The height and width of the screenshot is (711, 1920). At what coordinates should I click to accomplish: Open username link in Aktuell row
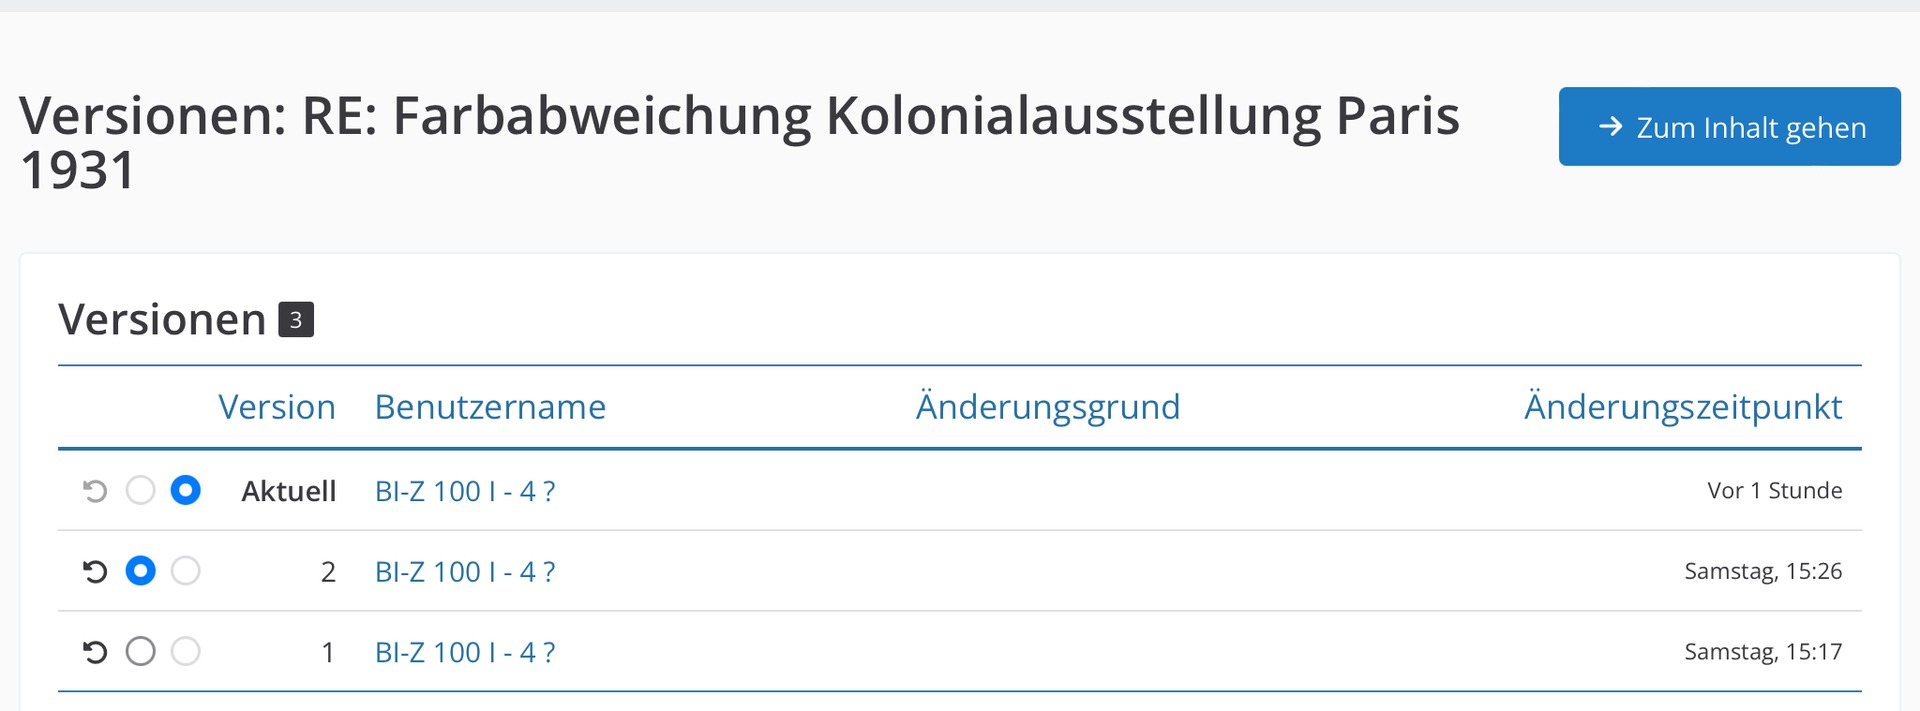point(464,491)
